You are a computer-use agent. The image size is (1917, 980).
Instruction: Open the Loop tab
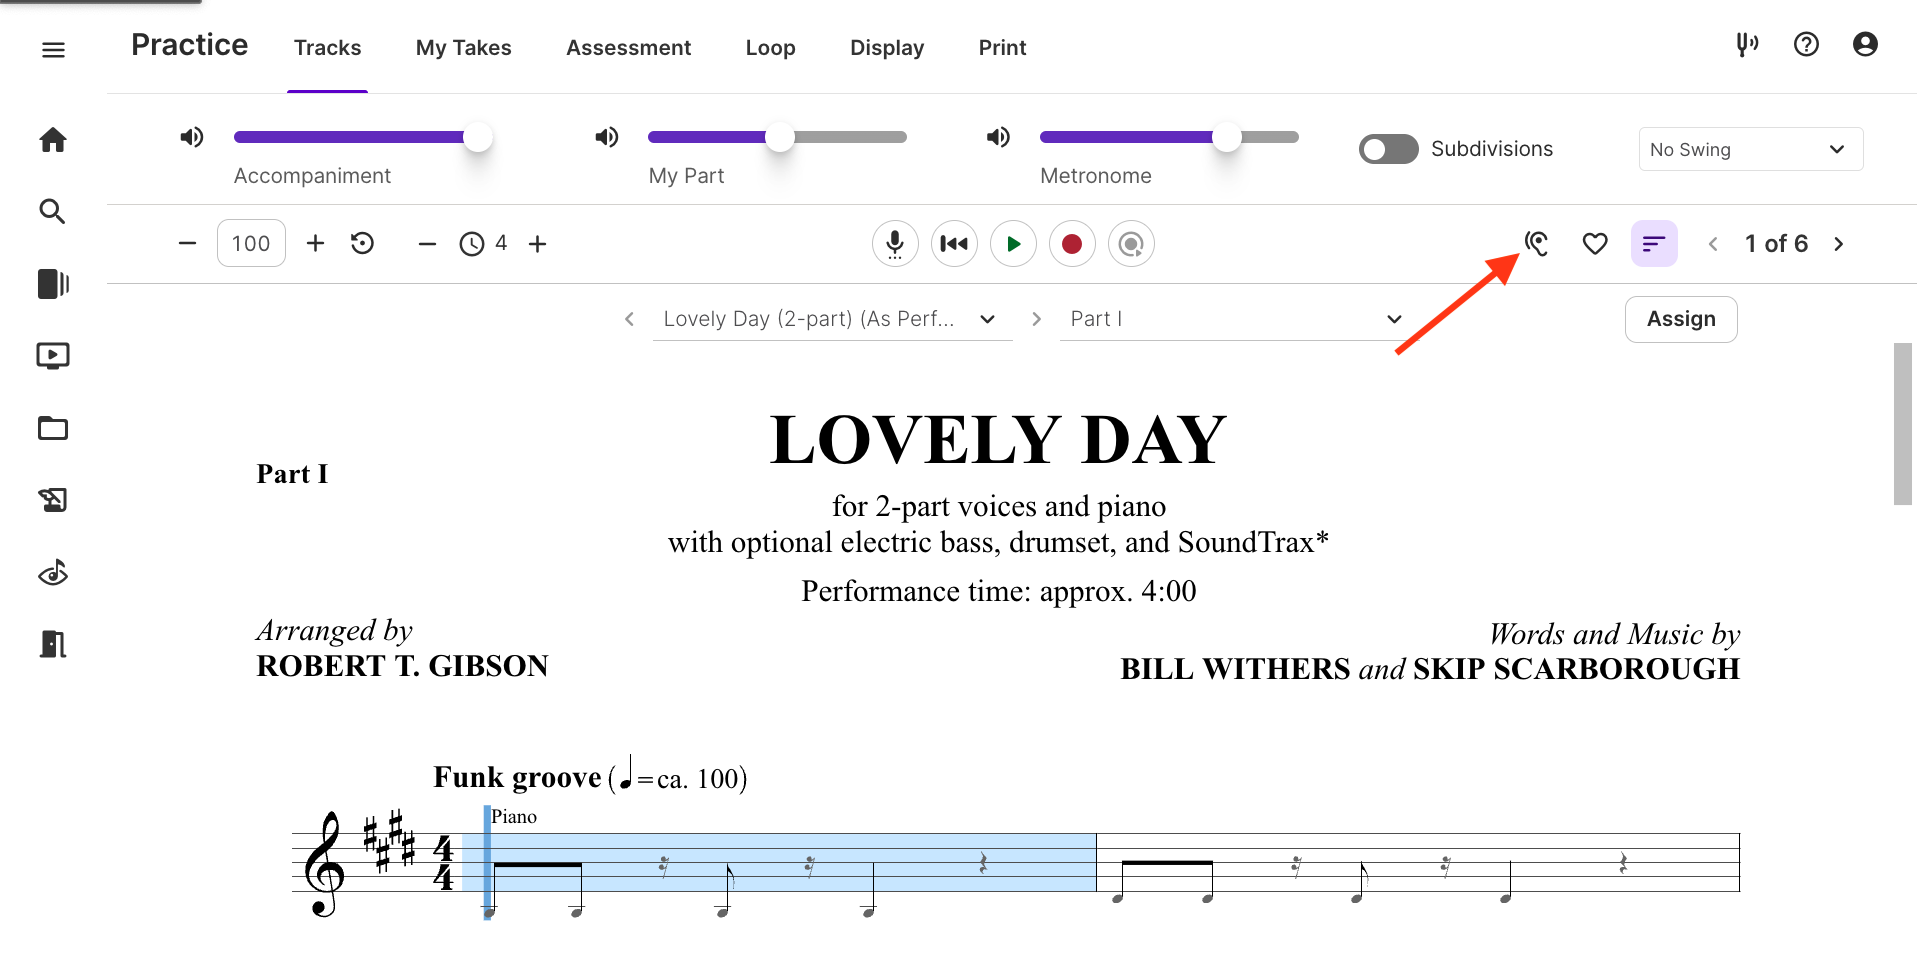tap(770, 48)
